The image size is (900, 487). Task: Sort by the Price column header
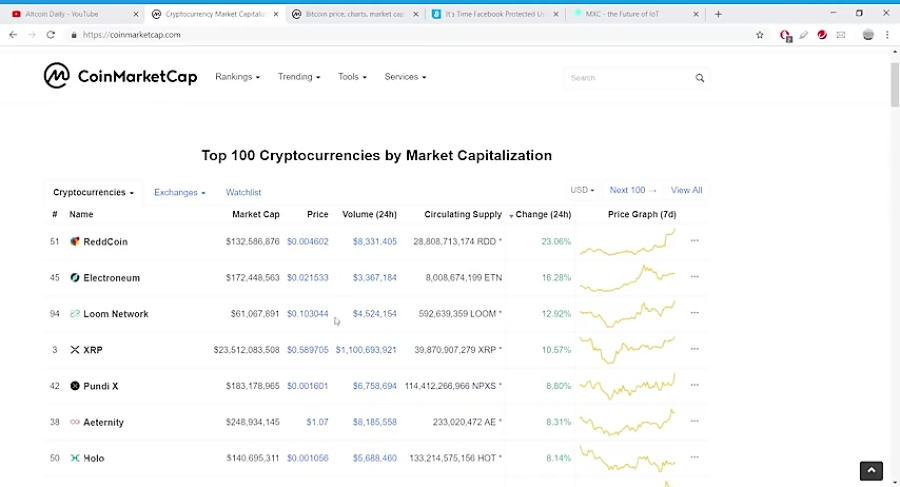pyautogui.click(x=317, y=214)
